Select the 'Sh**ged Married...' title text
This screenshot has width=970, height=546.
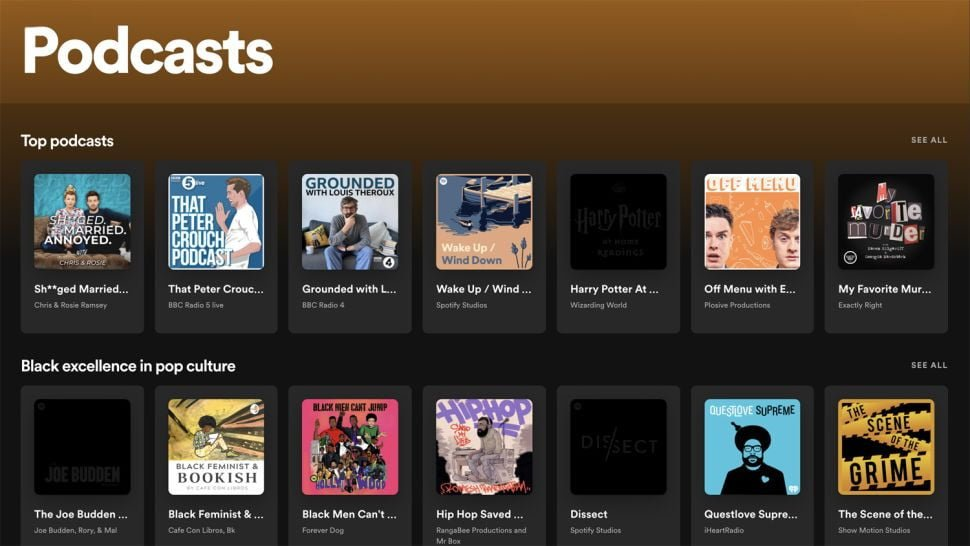pyautogui.click(x=81, y=289)
